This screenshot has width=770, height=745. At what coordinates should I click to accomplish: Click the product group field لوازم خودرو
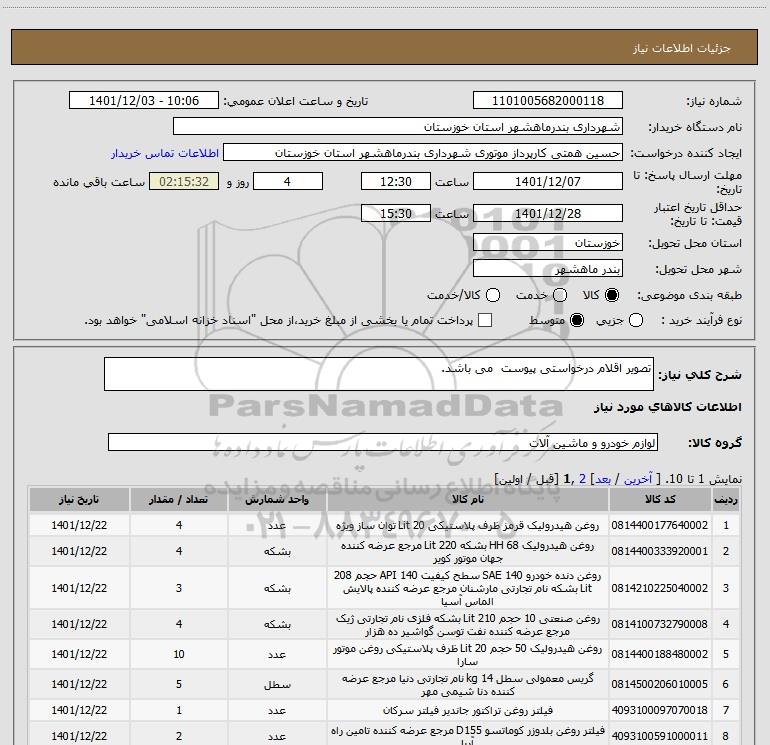click(x=383, y=442)
